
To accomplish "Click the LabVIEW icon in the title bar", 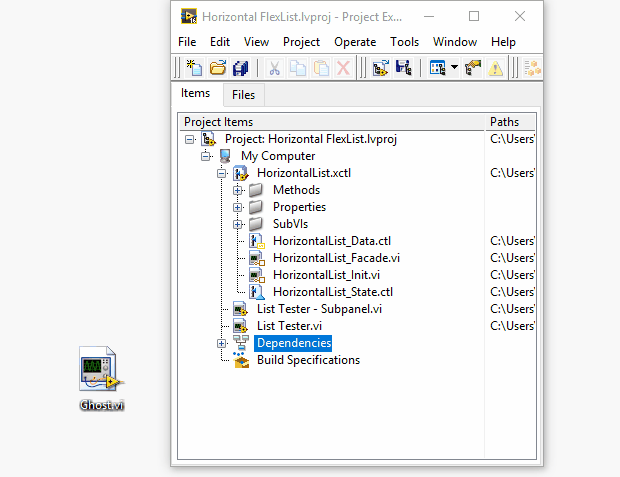I will click(189, 16).
